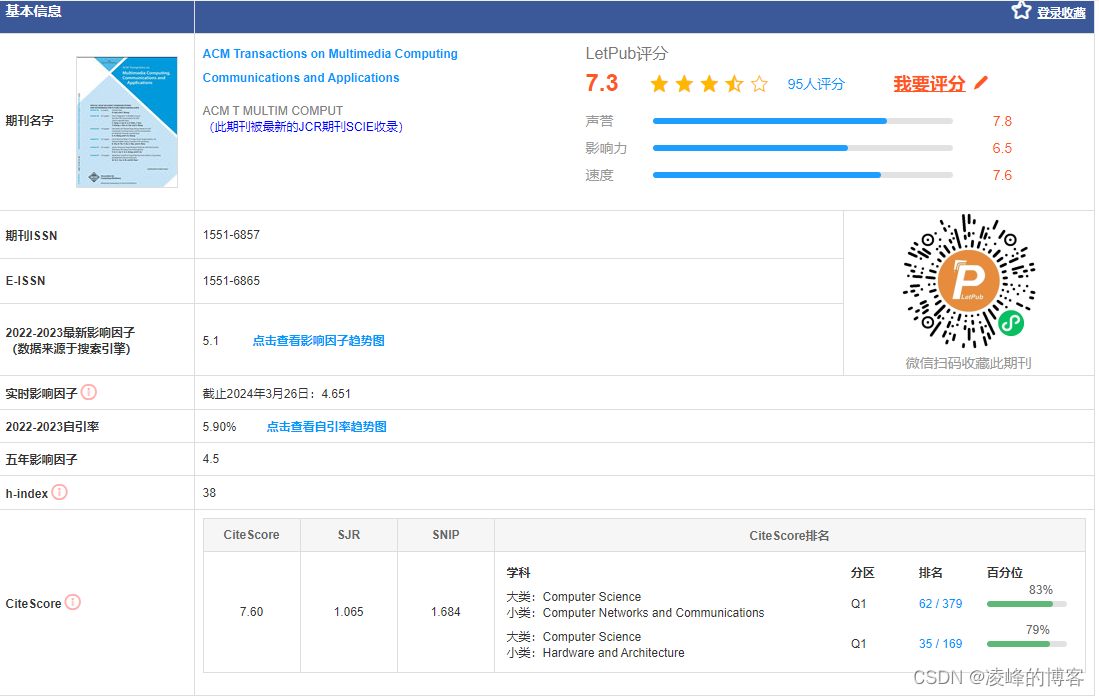Click the CiteScore排名 column header
The height and width of the screenshot is (696, 1099).
[x=789, y=535]
